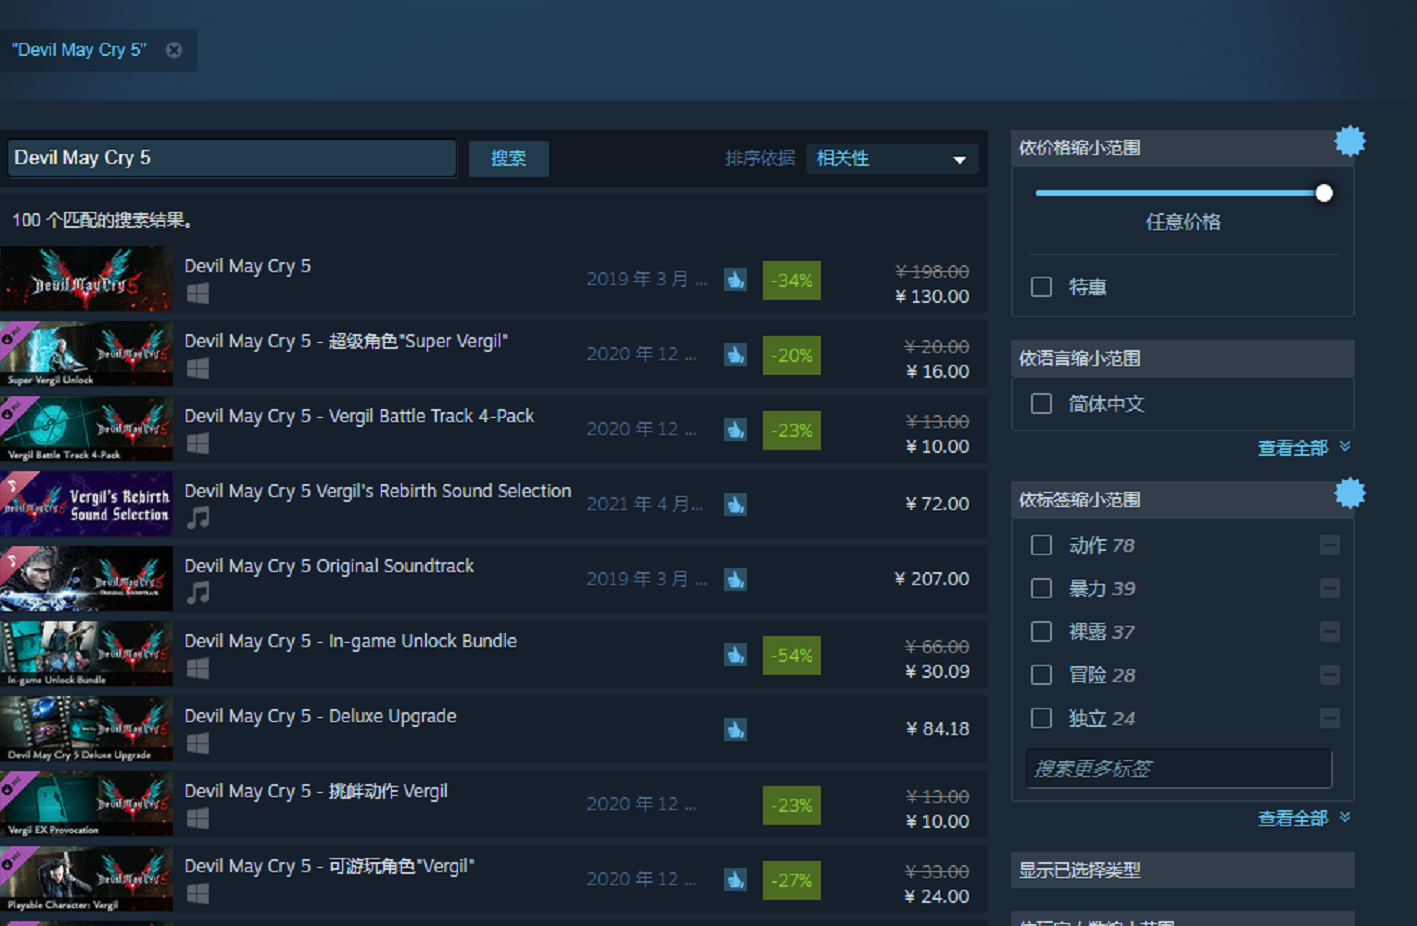
Task: Click the 搜索 search button
Action: [x=509, y=158]
